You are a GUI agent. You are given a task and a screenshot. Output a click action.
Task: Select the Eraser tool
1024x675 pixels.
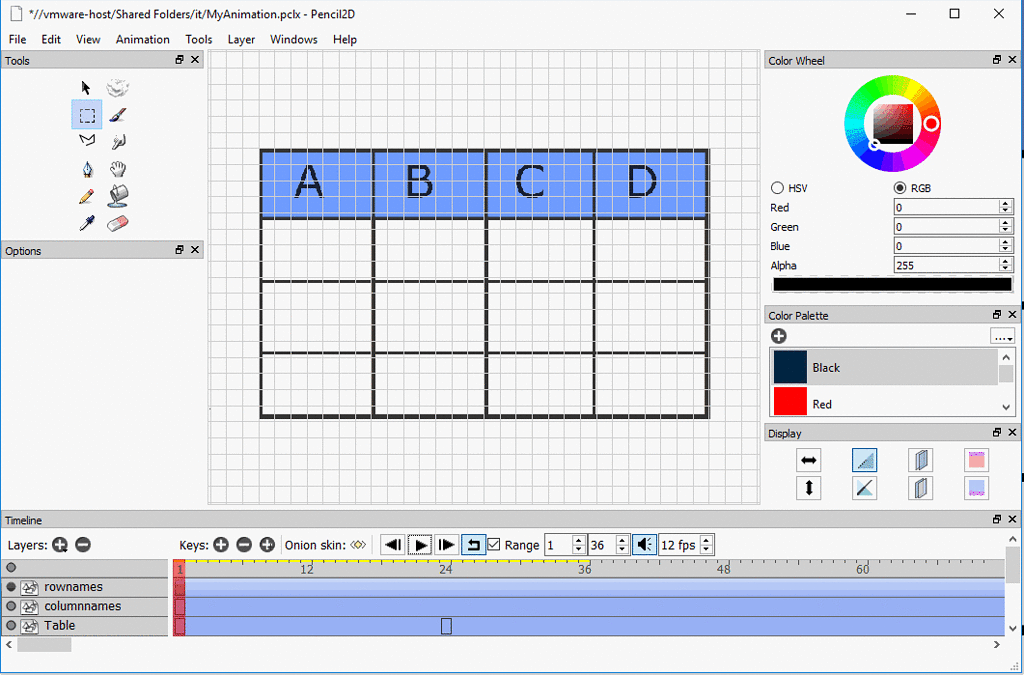(118, 223)
